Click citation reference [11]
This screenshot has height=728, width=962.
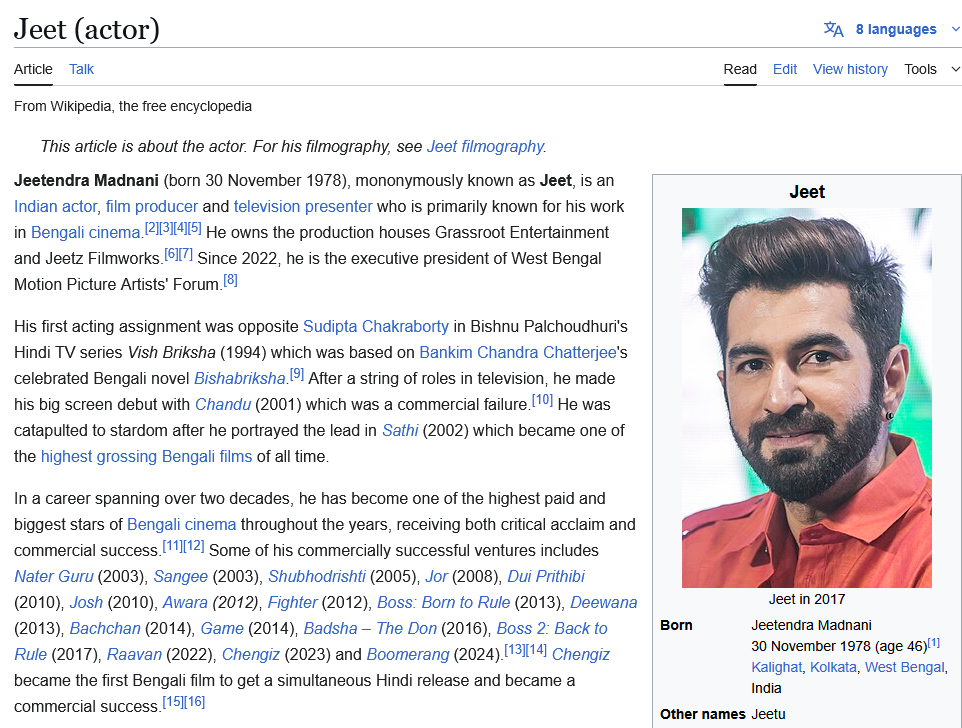(172, 546)
